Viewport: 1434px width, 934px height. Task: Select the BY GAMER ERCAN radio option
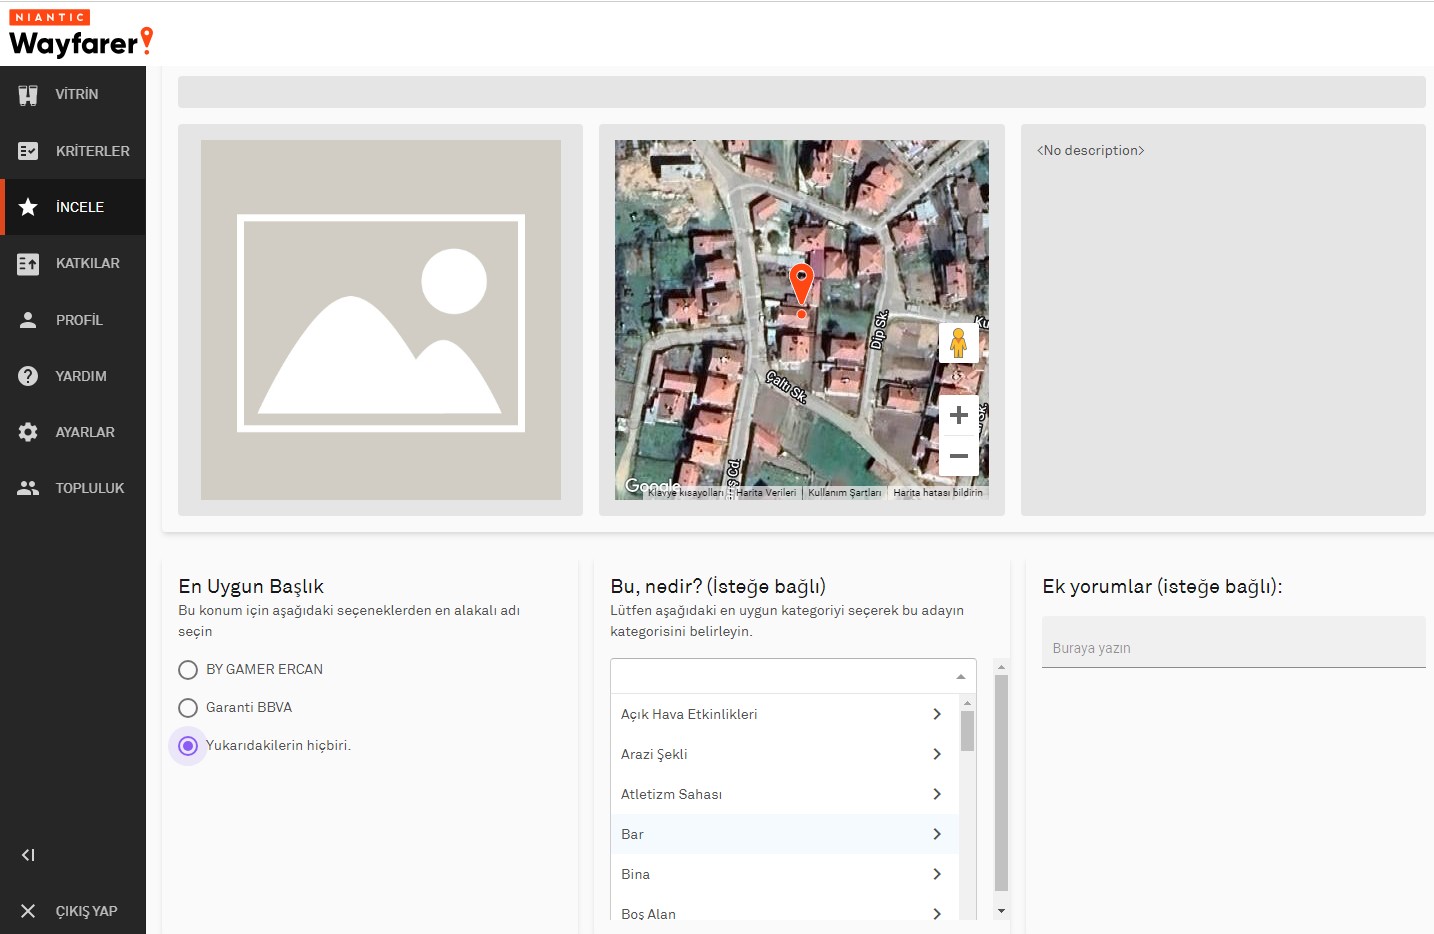pyautogui.click(x=188, y=670)
